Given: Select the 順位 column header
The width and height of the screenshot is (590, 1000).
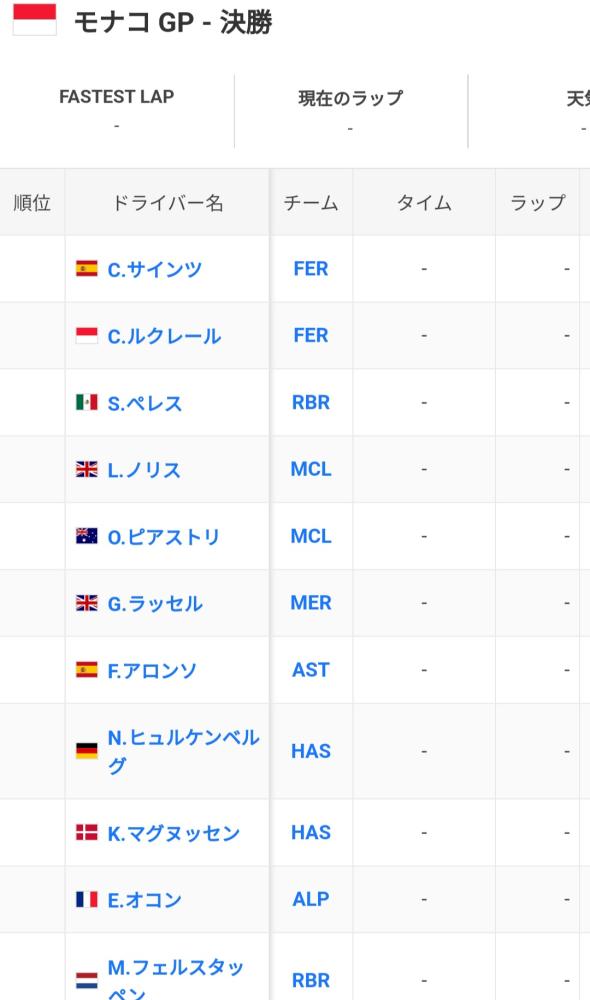Looking at the screenshot, I should tap(32, 203).
